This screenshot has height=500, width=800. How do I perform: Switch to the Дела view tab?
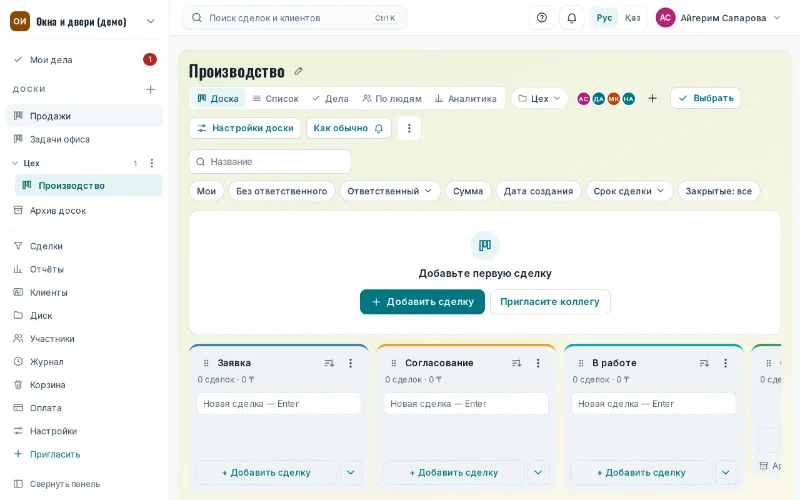click(330, 98)
